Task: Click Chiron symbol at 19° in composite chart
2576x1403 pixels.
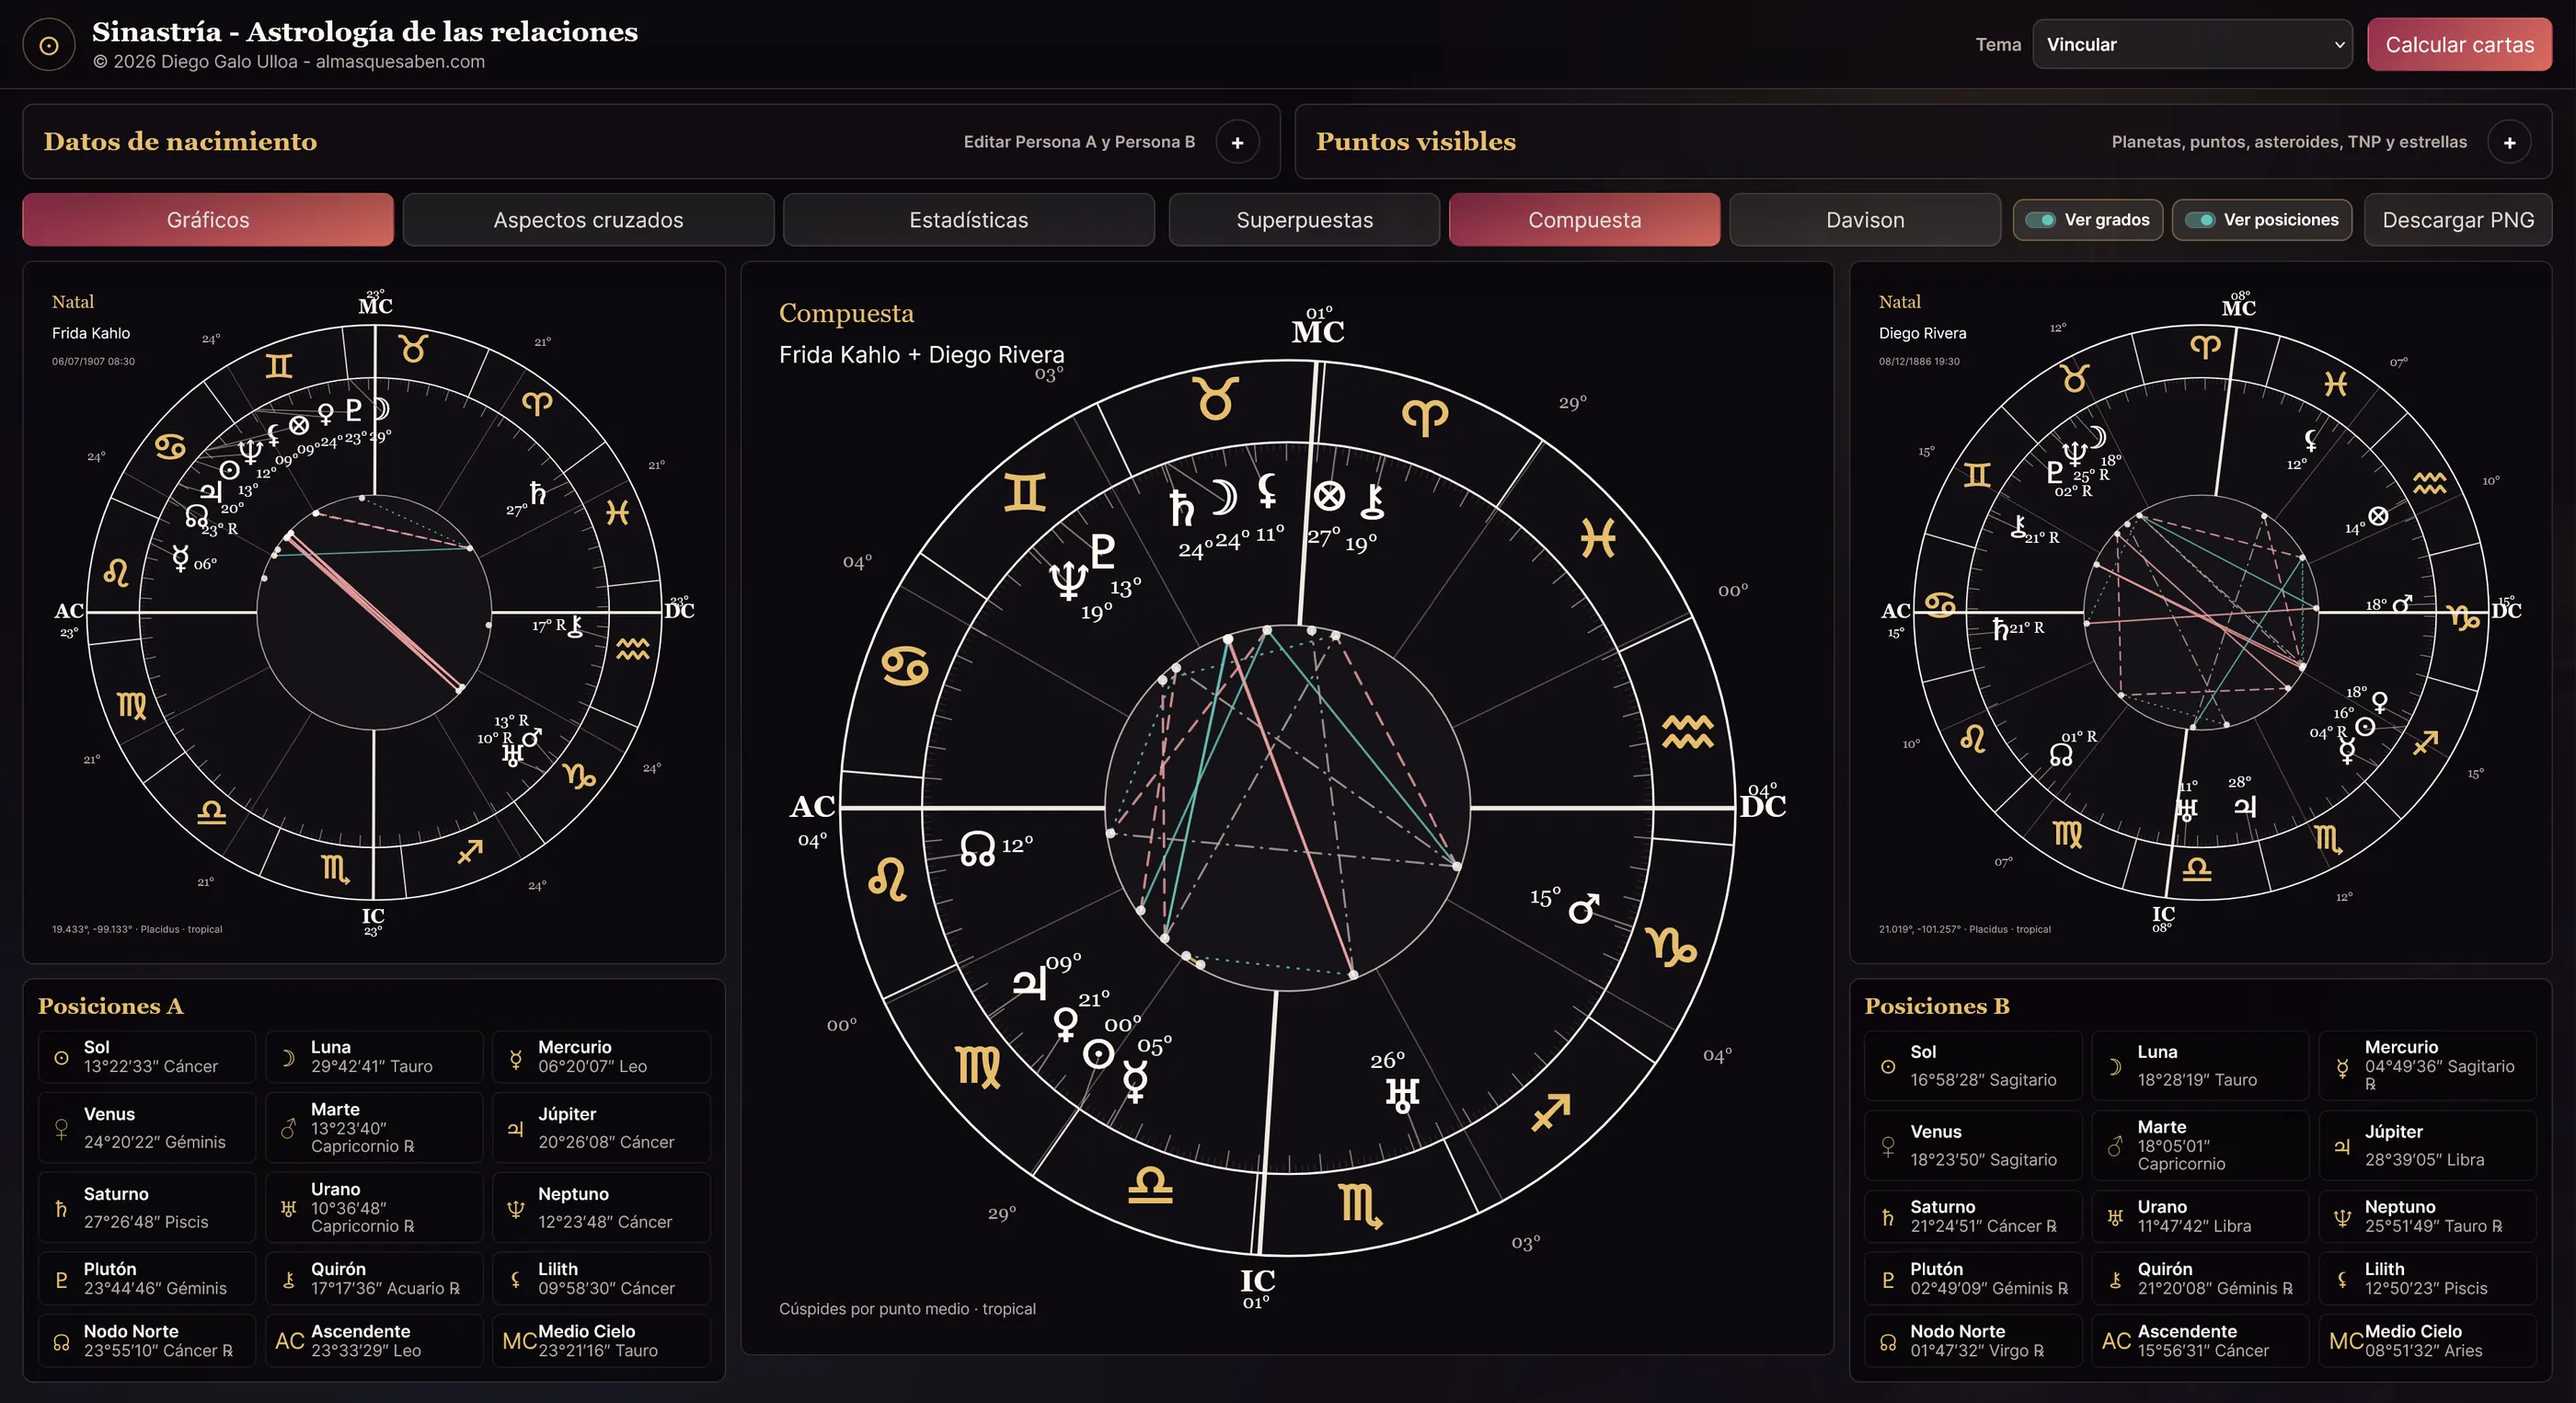Action: coord(1373,502)
